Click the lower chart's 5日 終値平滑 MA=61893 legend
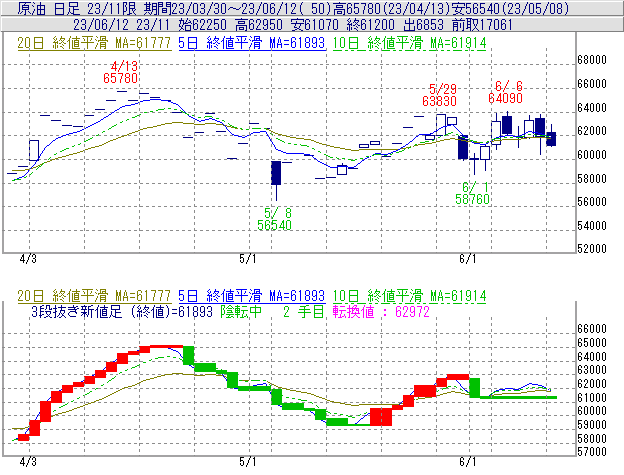624x475 pixels. [x=252, y=296]
